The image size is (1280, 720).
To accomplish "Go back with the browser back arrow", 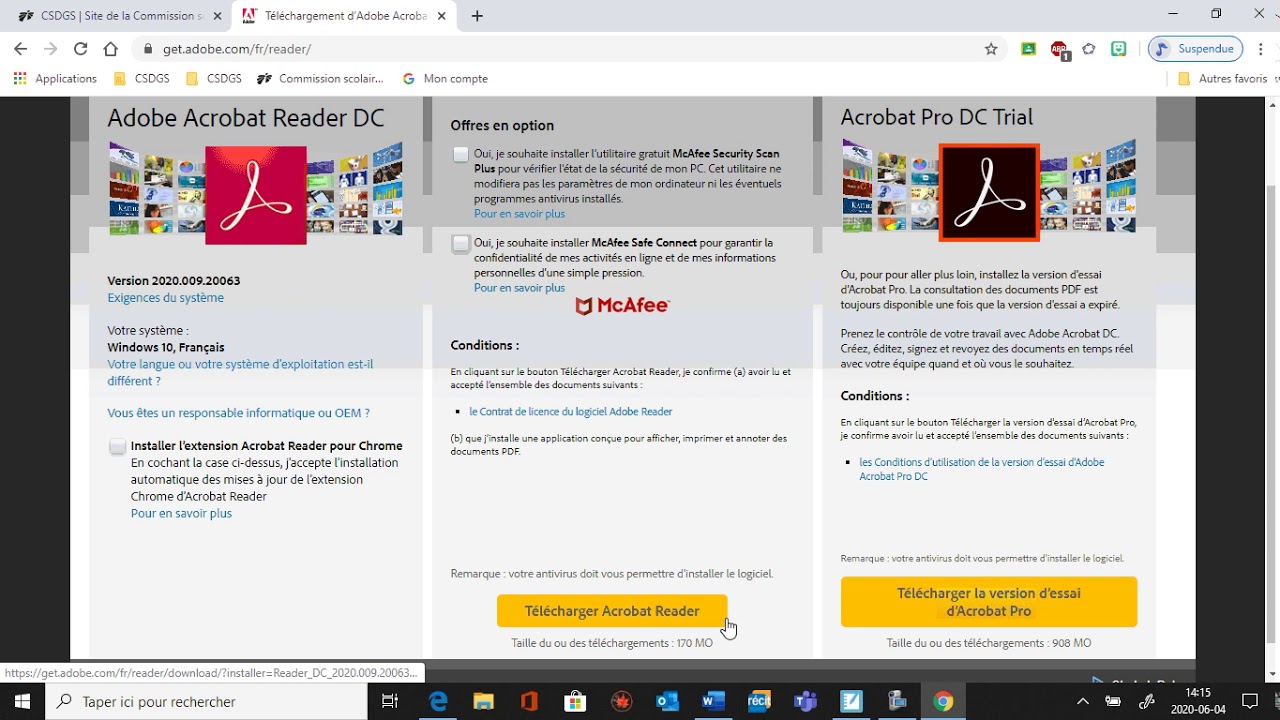I will point(21,49).
